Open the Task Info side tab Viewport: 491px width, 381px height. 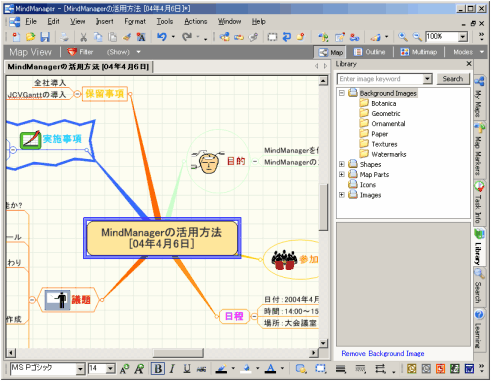(x=479, y=203)
